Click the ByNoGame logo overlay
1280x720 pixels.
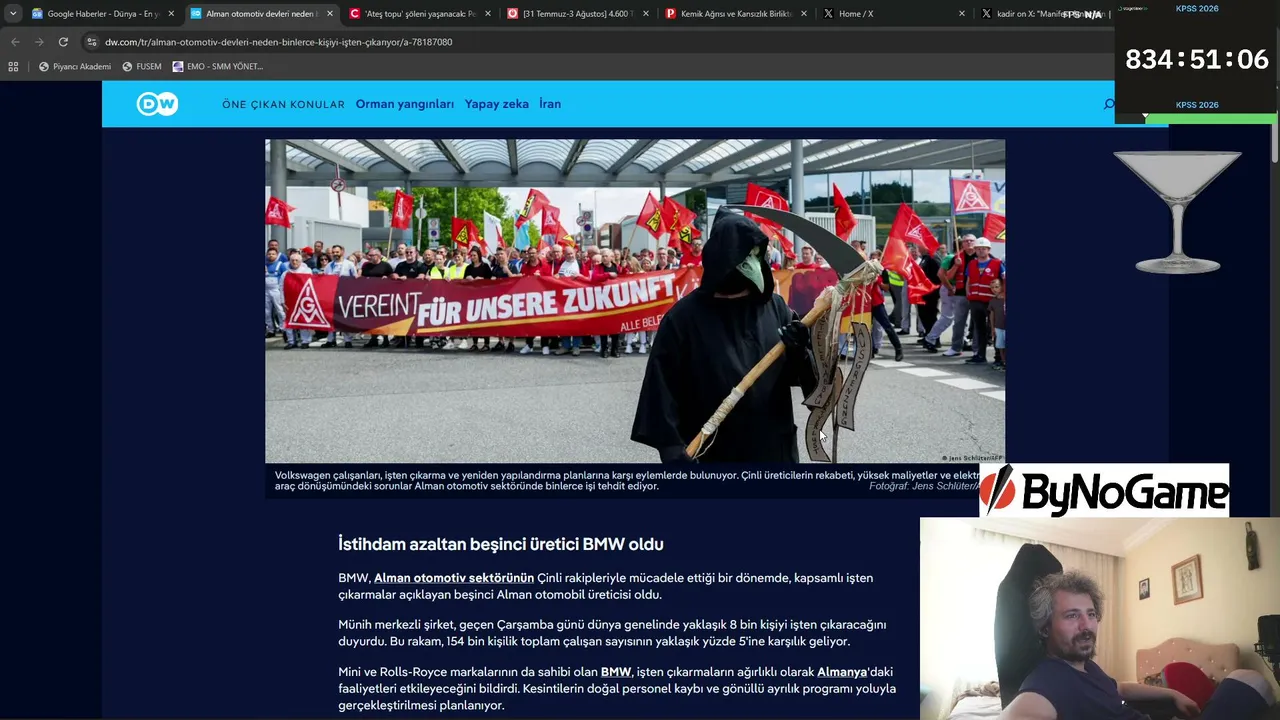(1104, 491)
